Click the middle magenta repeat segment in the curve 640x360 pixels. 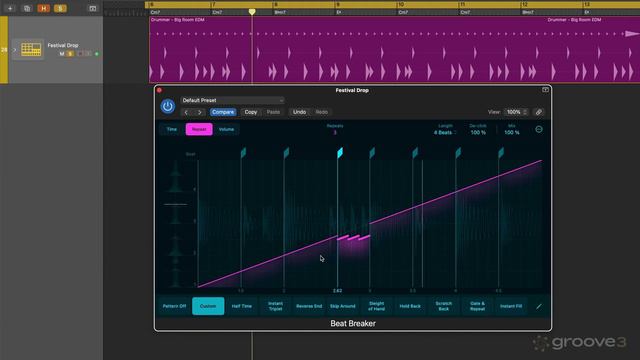pos(353,237)
